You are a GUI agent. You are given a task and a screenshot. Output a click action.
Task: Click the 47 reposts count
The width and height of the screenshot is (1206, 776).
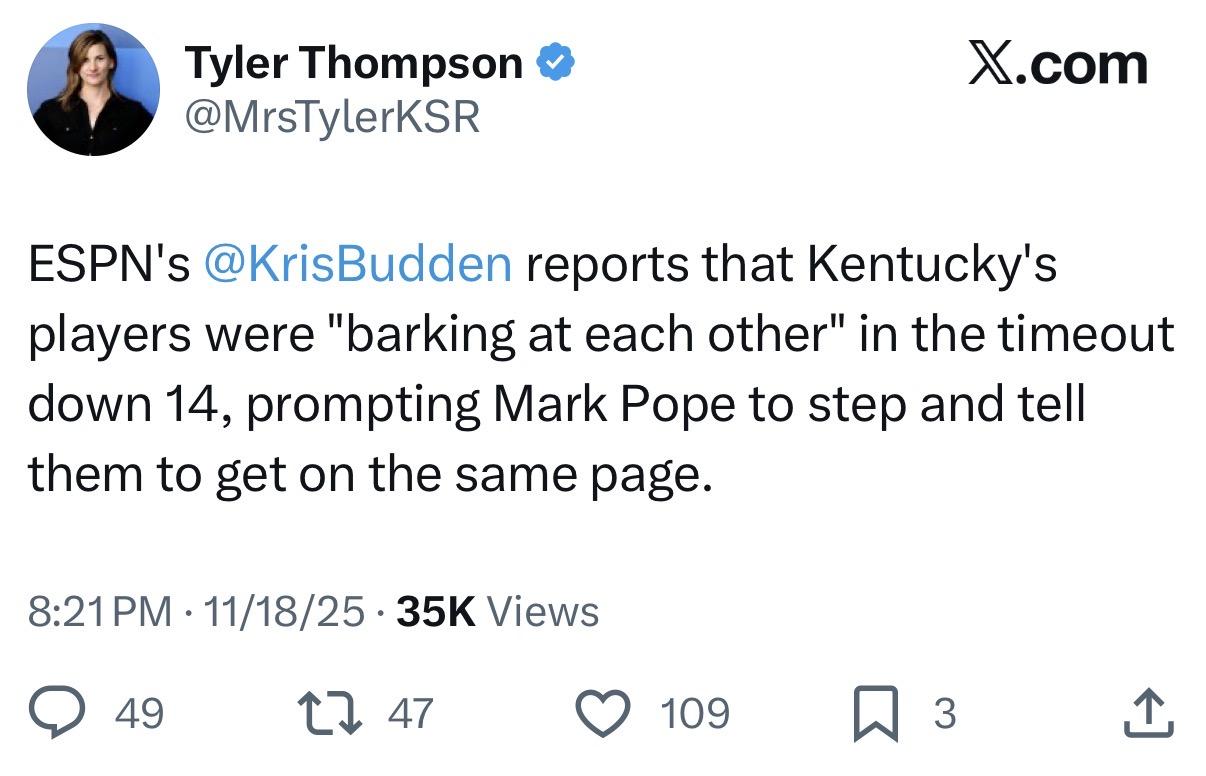410,714
